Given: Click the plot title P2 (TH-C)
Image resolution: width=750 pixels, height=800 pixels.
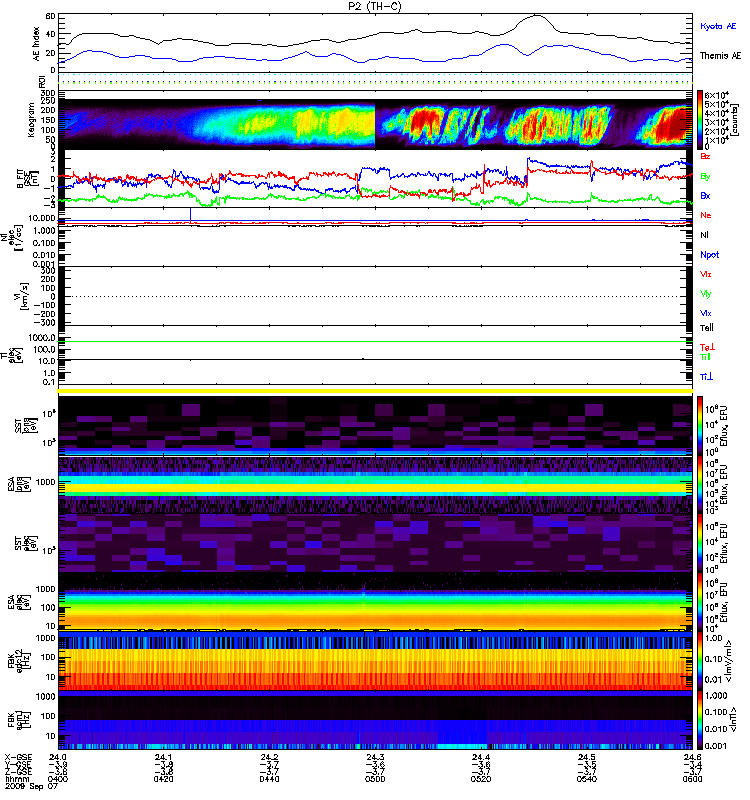Looking at the screenshot, I should 374,6.
